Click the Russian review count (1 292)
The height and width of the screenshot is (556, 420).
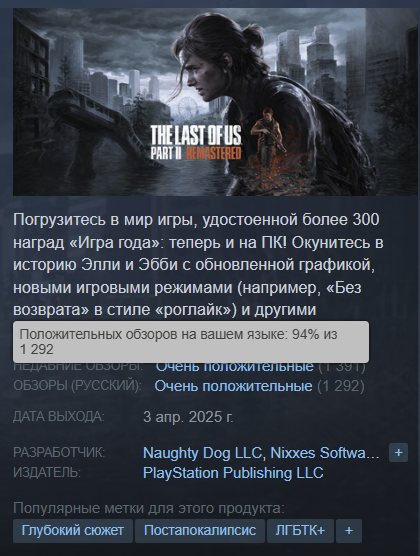pyautogui.click(x=341, y=386)
